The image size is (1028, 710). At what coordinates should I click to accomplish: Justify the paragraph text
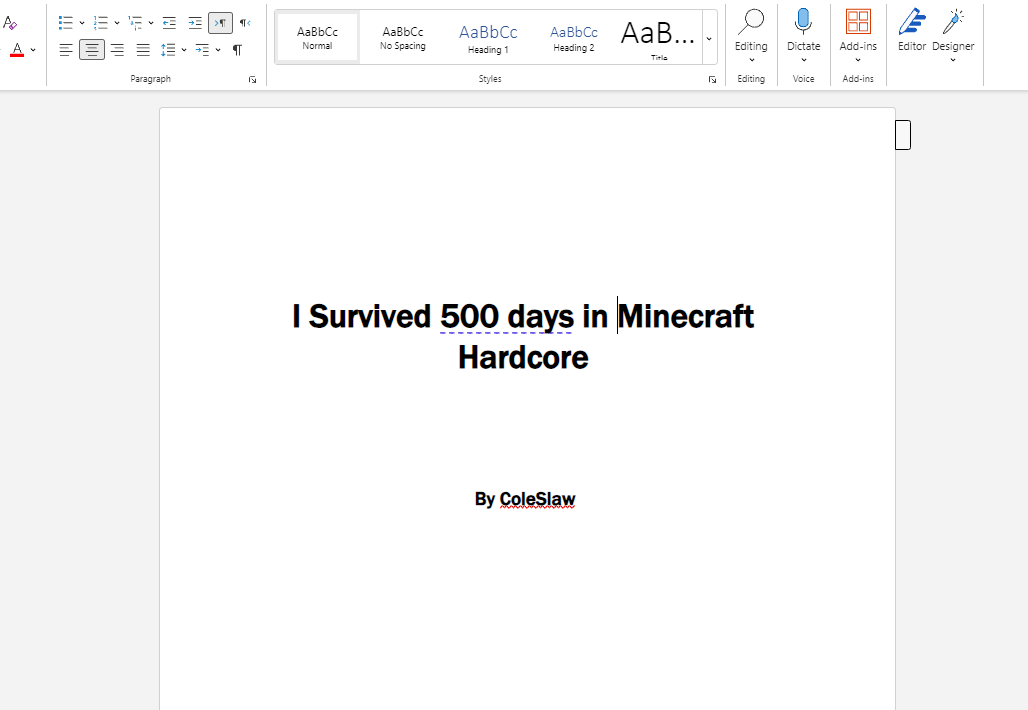click(143, 50)
